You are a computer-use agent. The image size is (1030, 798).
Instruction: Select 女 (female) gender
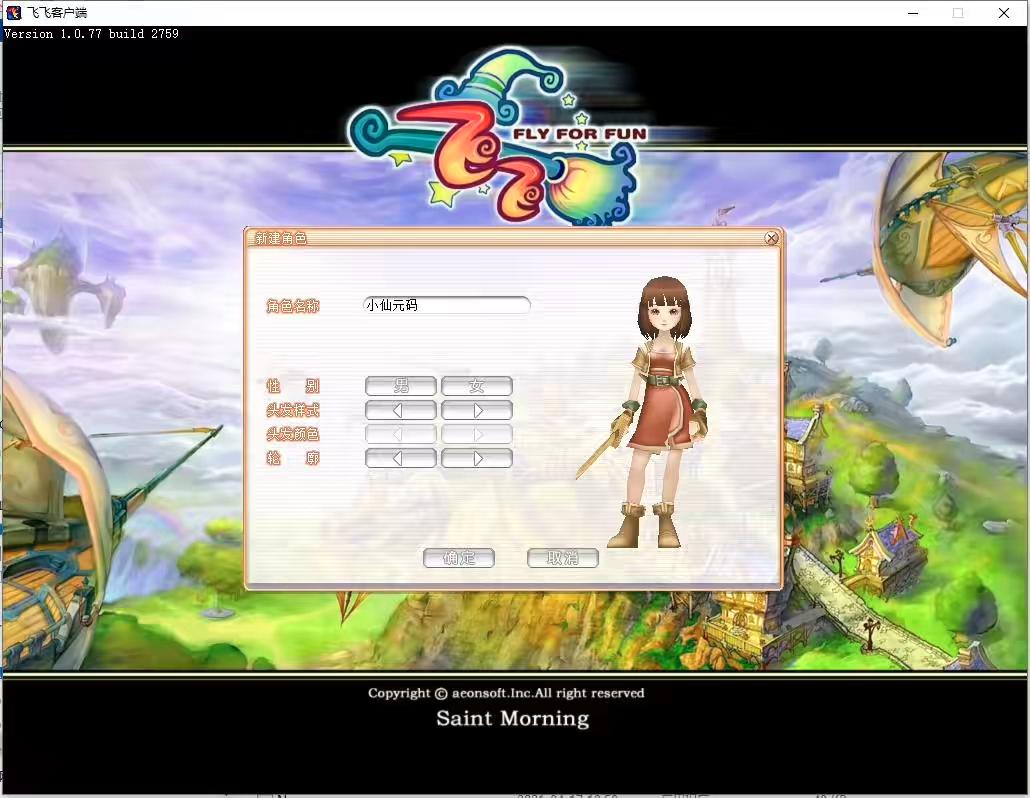pos(477,386)
